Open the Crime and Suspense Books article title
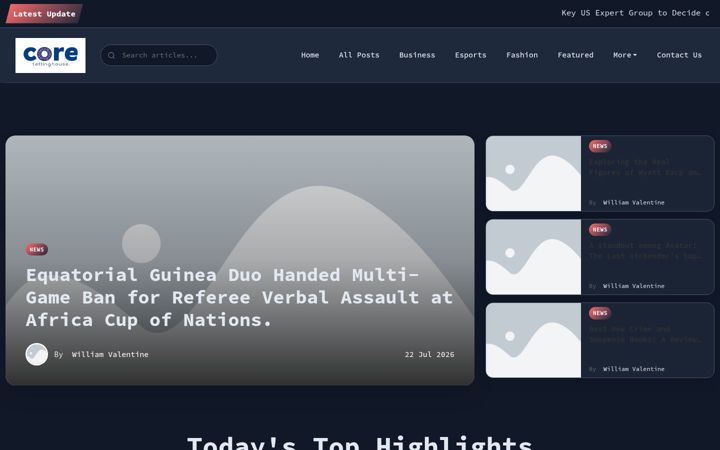720x450 pixels. pos(646,334)
